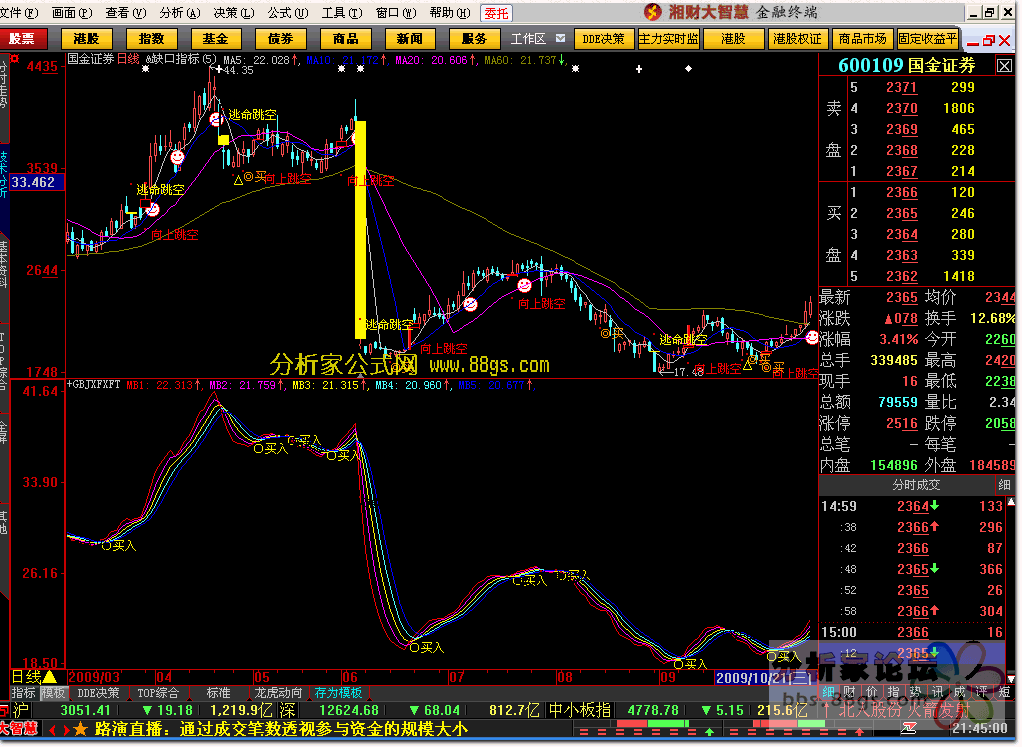
Task: Open the 文件(F) menu
Action: (18, 13)
